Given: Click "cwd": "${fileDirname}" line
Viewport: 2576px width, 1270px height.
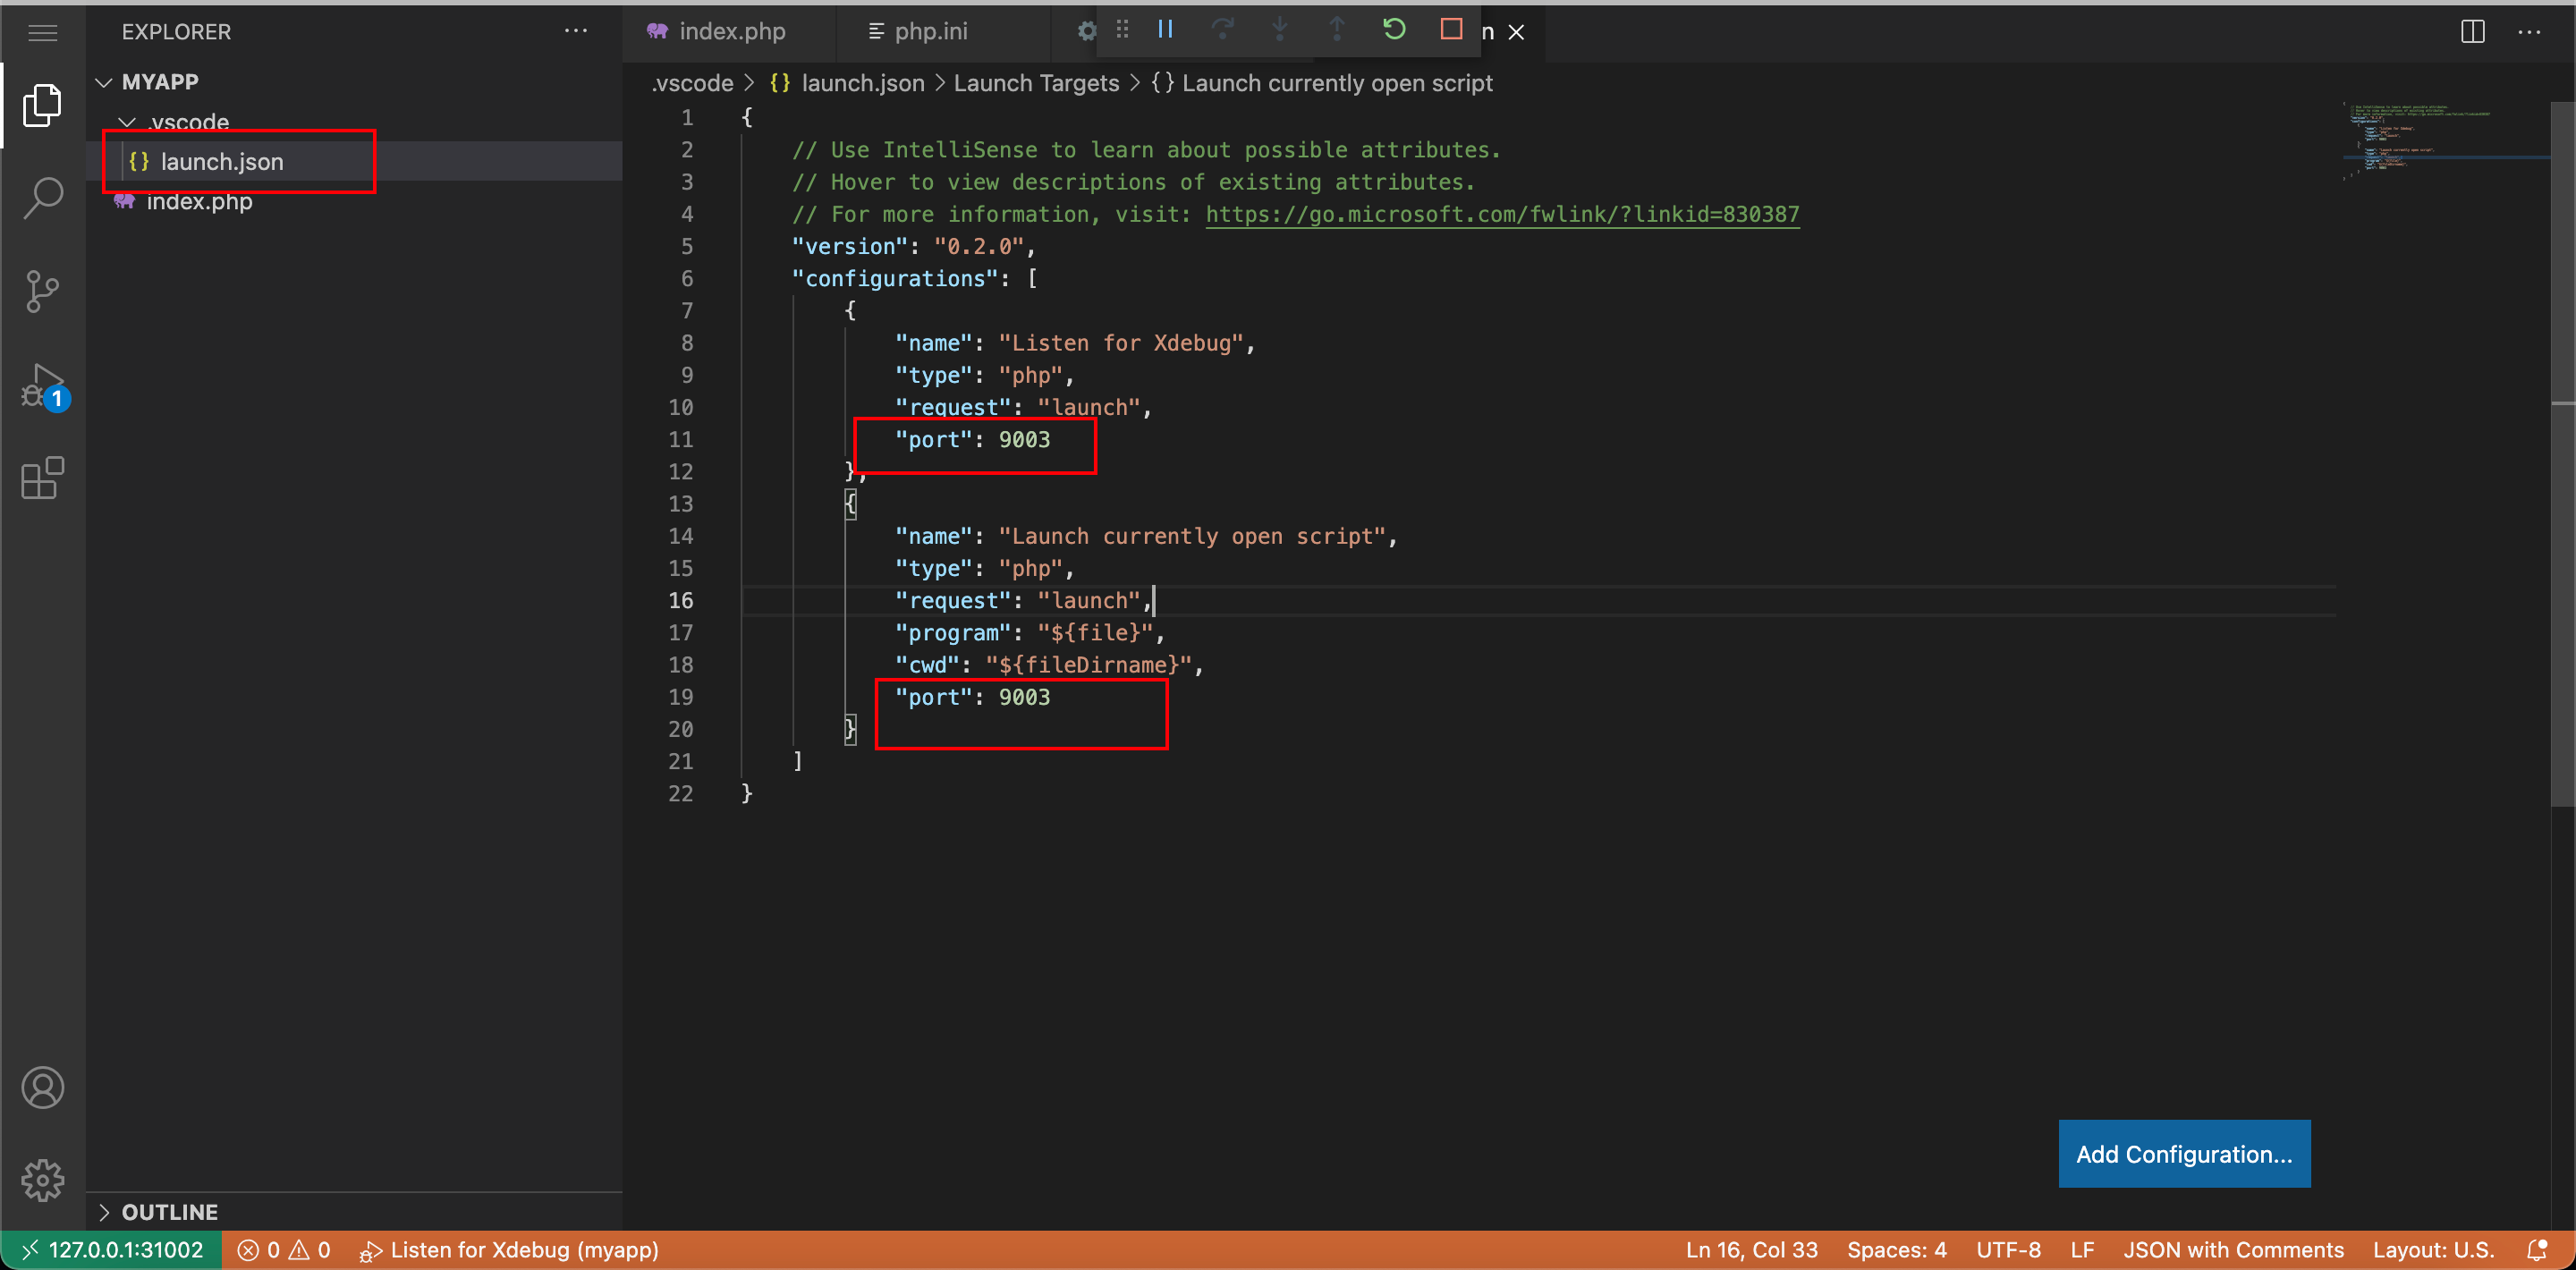Looking at the screenshot, I should [1049, 665].
